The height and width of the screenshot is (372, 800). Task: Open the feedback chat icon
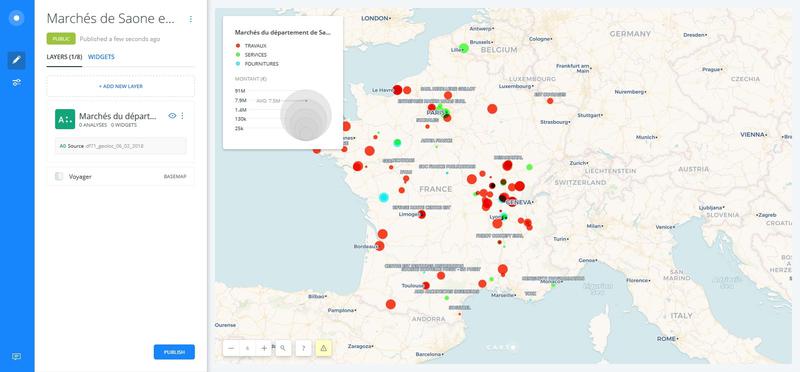16,356
